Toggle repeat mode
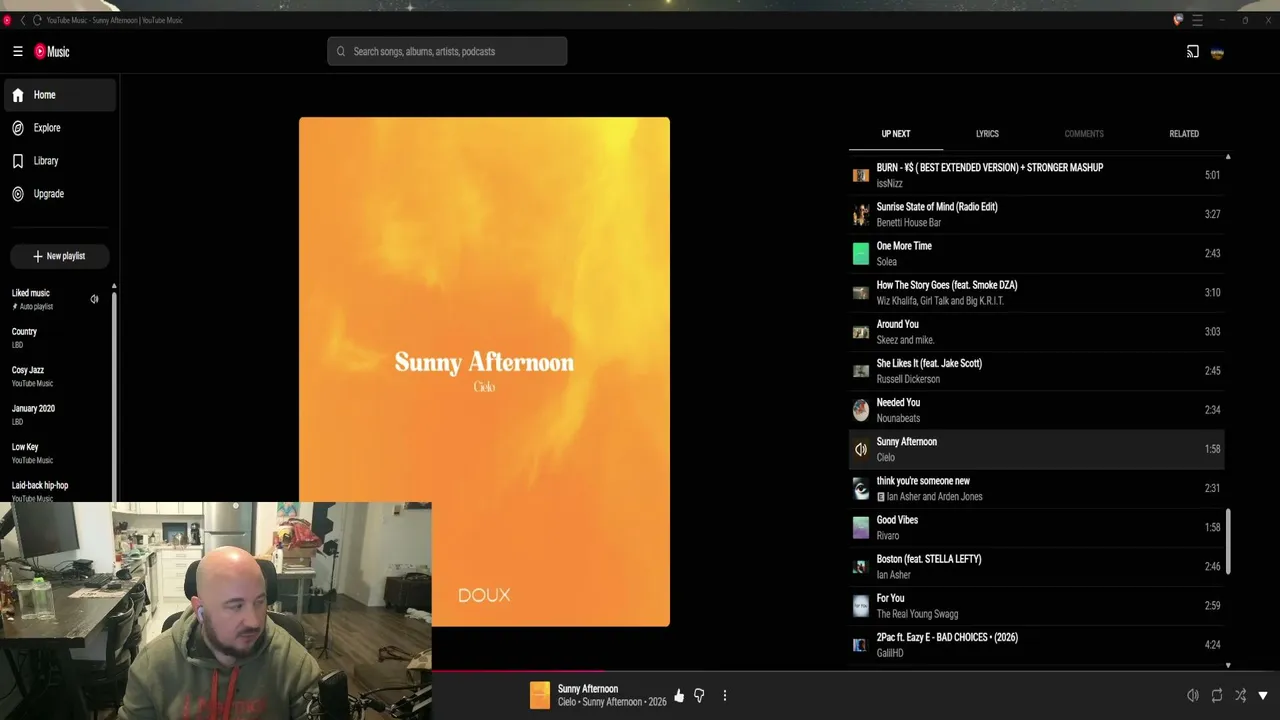This screenshot has height=720, width=1280. (1216, 696)
